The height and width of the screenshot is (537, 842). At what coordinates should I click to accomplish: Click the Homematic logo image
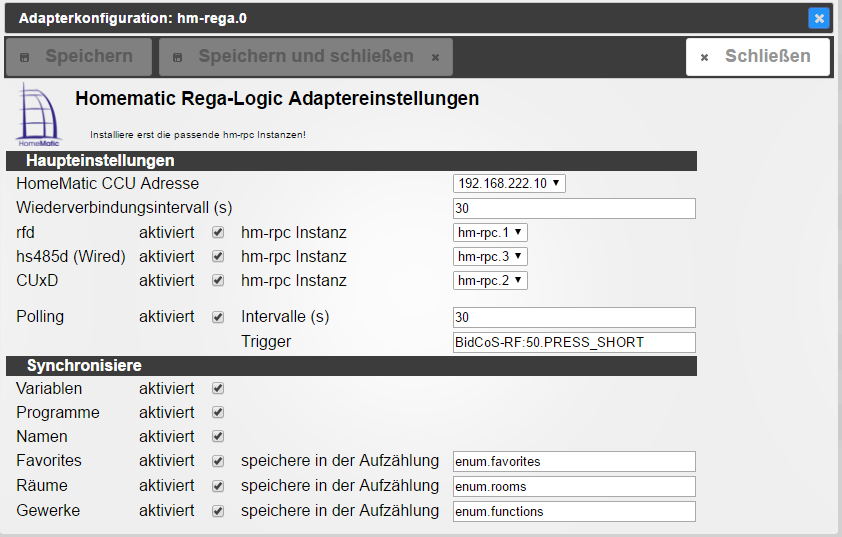tap(39, 115)
